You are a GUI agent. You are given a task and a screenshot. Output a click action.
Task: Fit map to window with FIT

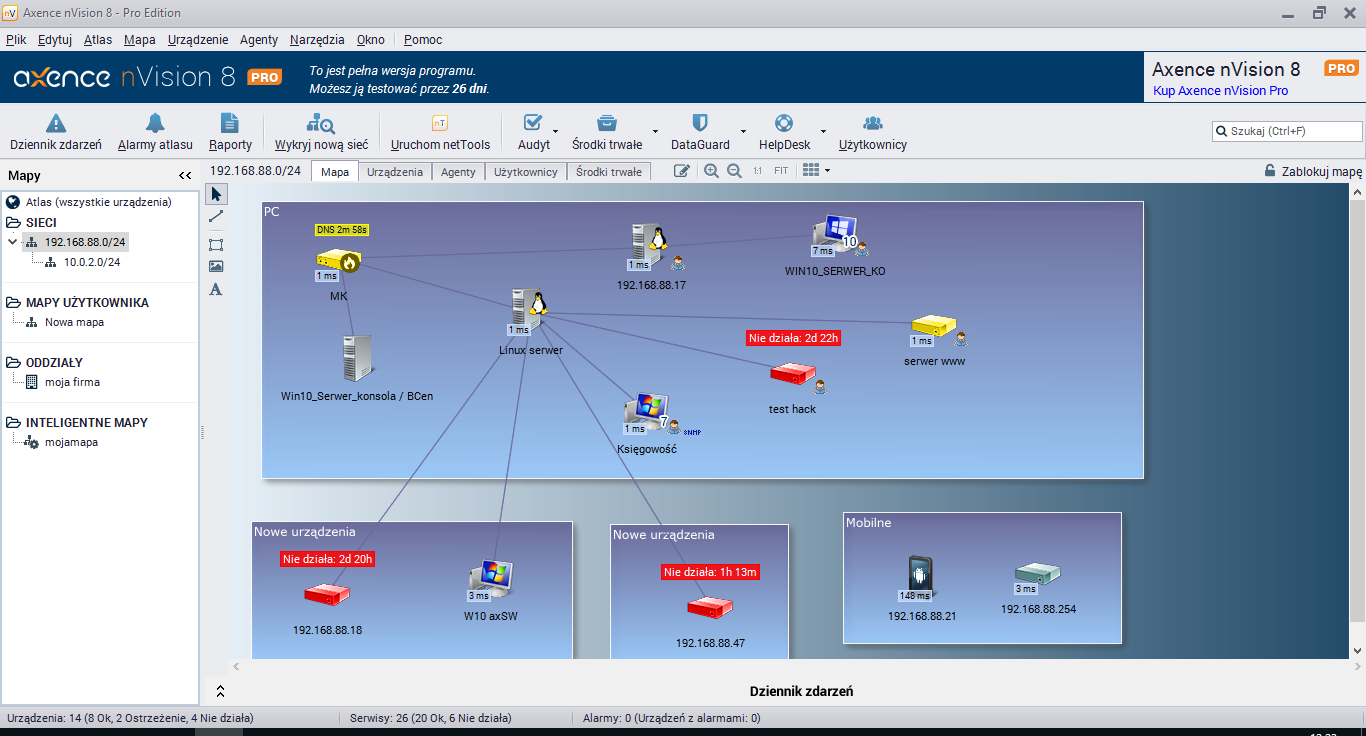click(781, 171)
